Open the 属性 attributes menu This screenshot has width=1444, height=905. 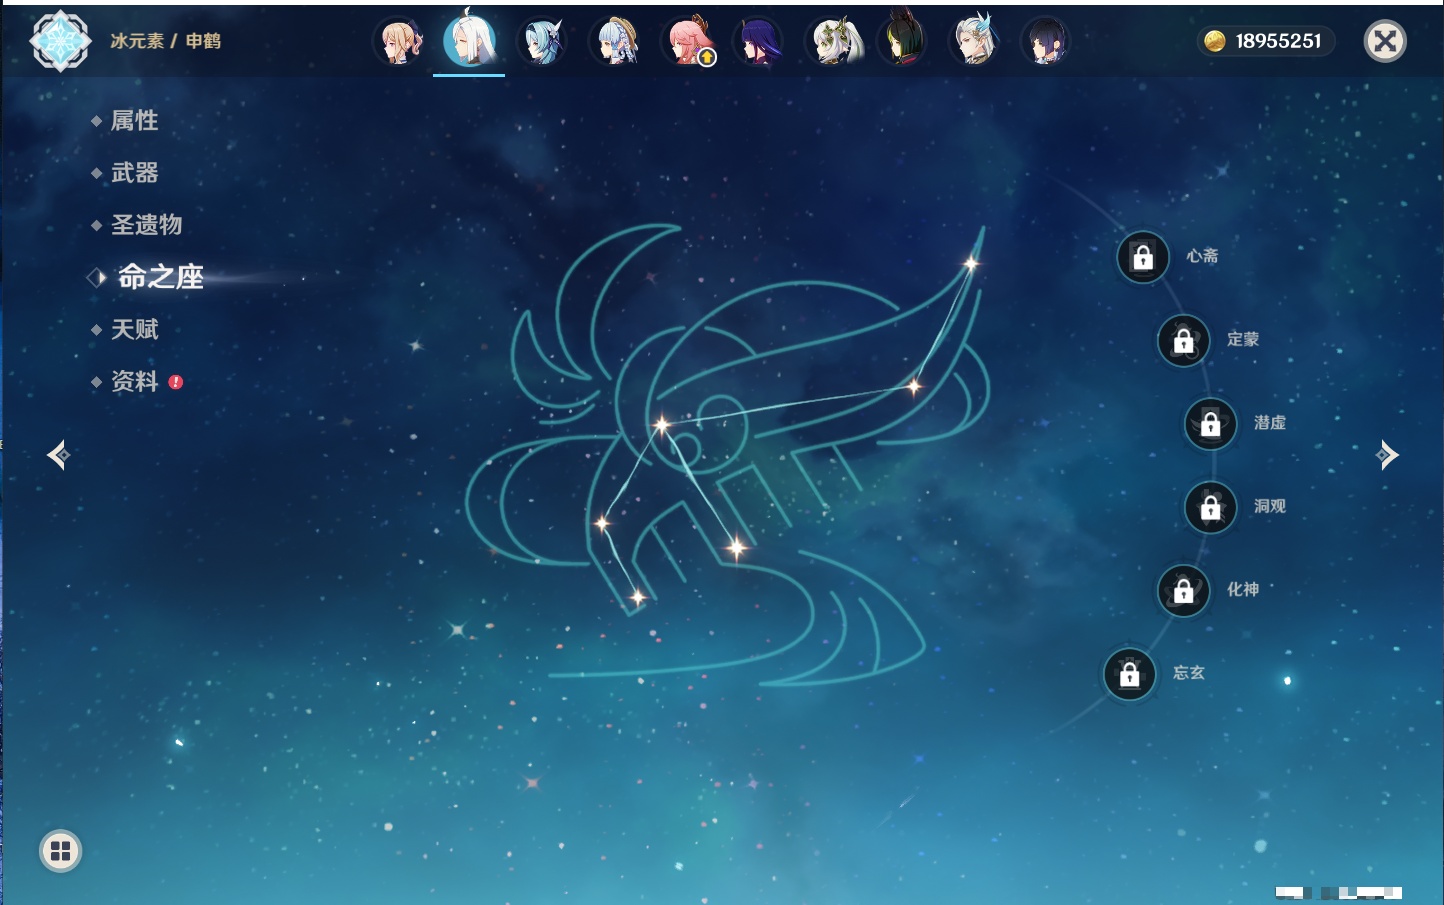tap(134, 121)
